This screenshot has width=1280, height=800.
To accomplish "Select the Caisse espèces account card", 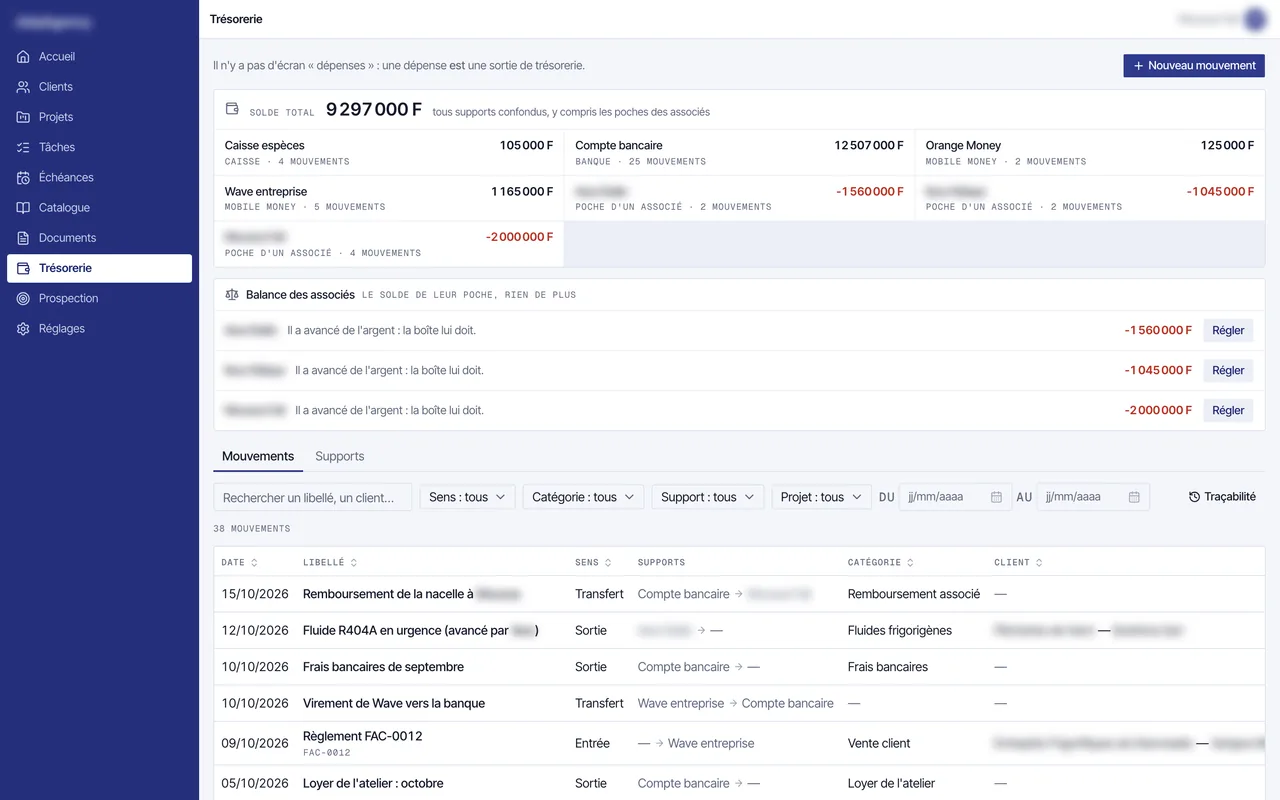I will pos(389,153).
